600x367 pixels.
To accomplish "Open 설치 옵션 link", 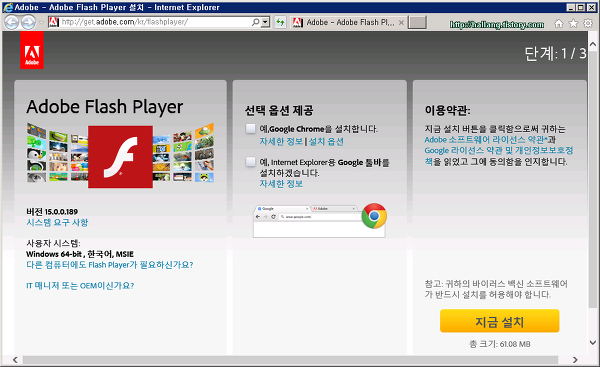I will coord(326,142).
